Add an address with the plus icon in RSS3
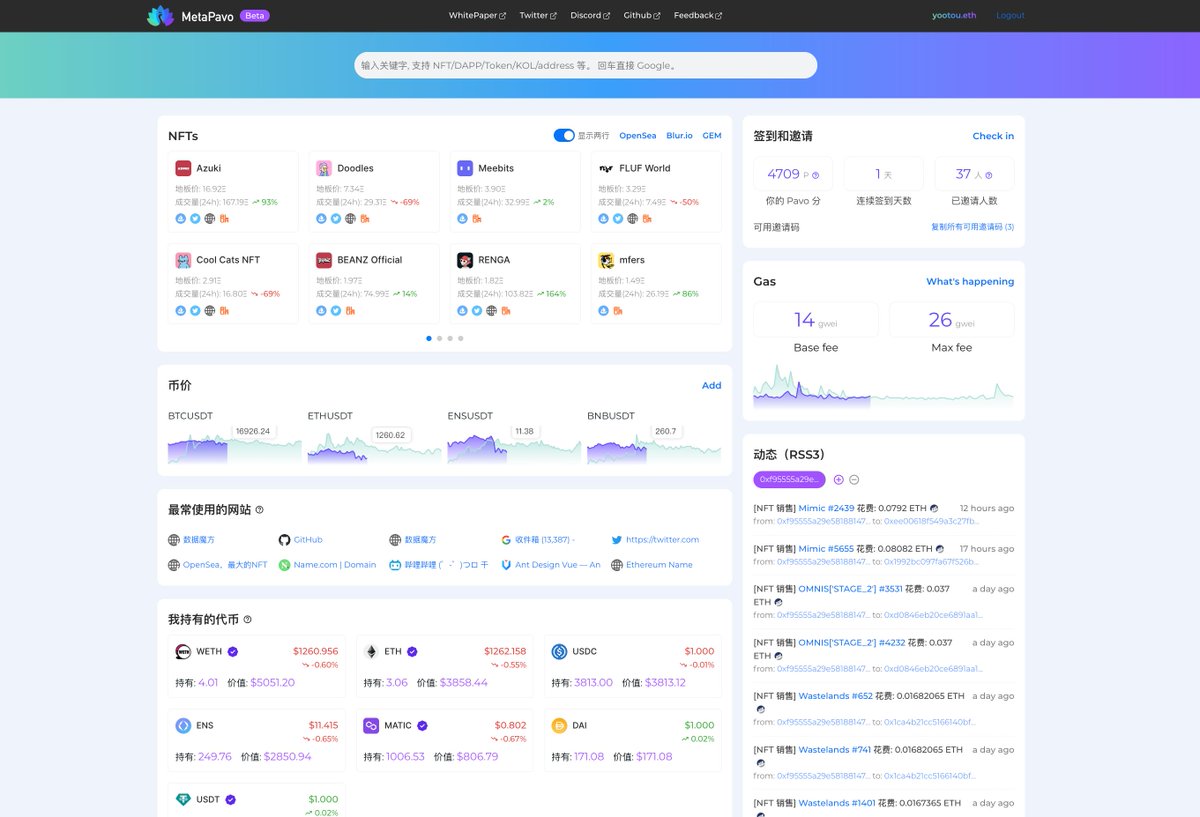1200x817 pixels. click(838, 480)
